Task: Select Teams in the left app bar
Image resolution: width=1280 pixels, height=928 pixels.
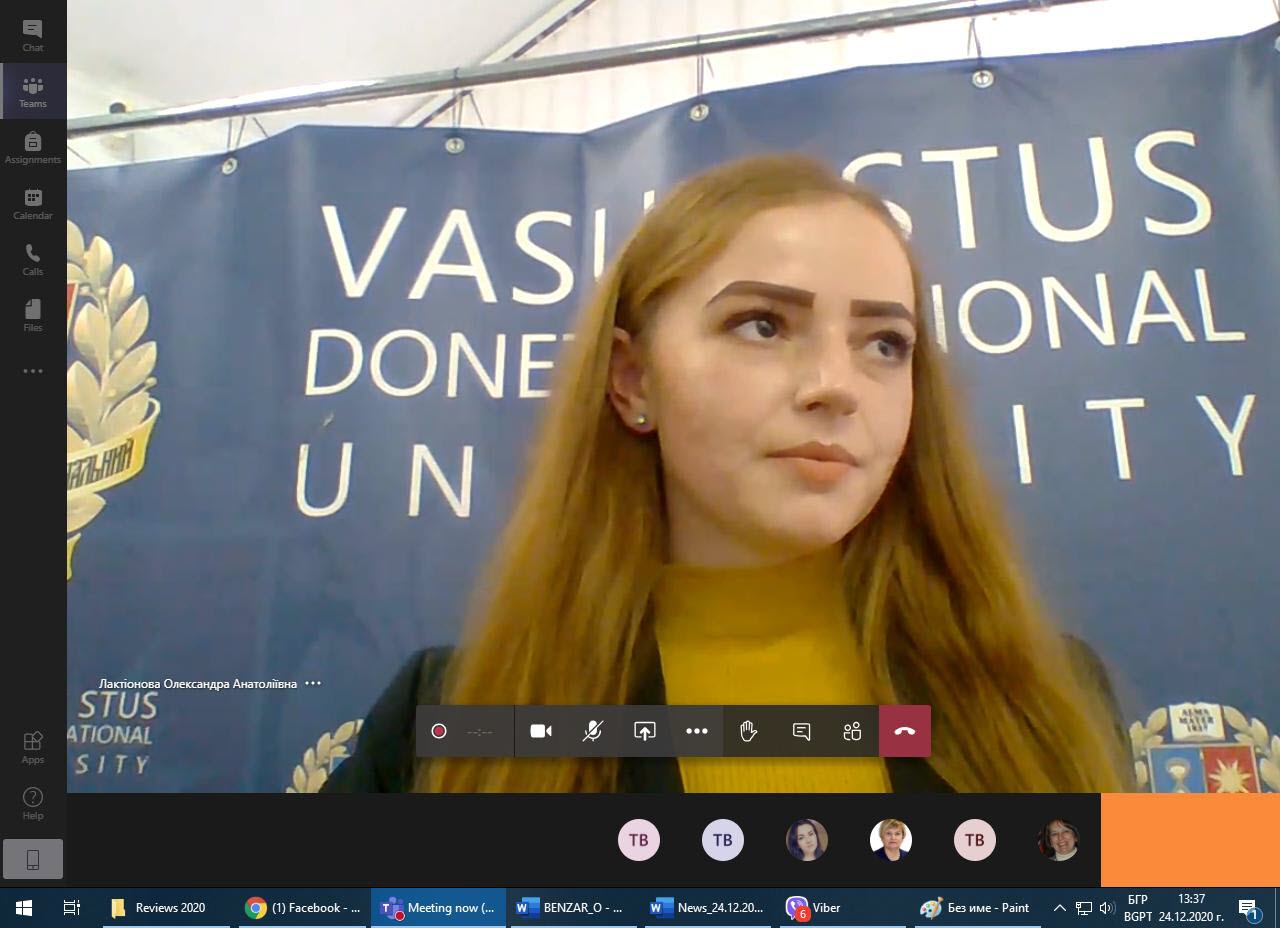Action: (x=33, y=91)
